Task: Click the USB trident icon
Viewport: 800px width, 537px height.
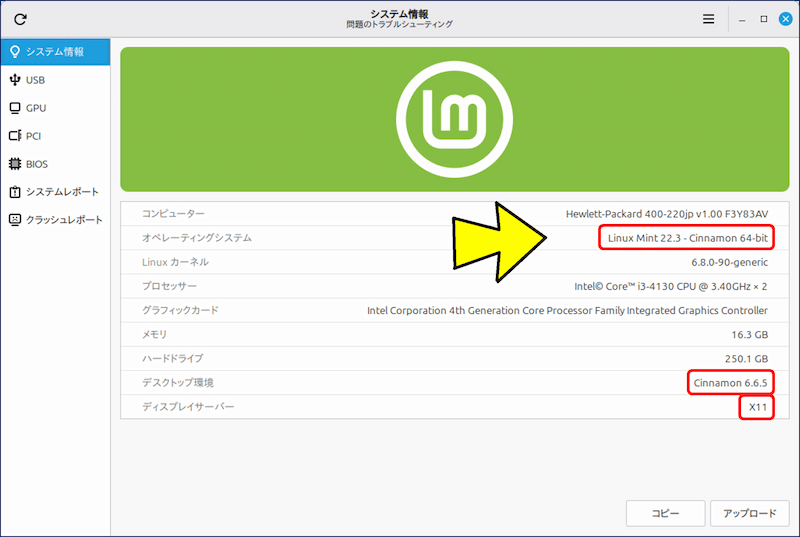Action: pyautogui.click(x=15, y=80)
